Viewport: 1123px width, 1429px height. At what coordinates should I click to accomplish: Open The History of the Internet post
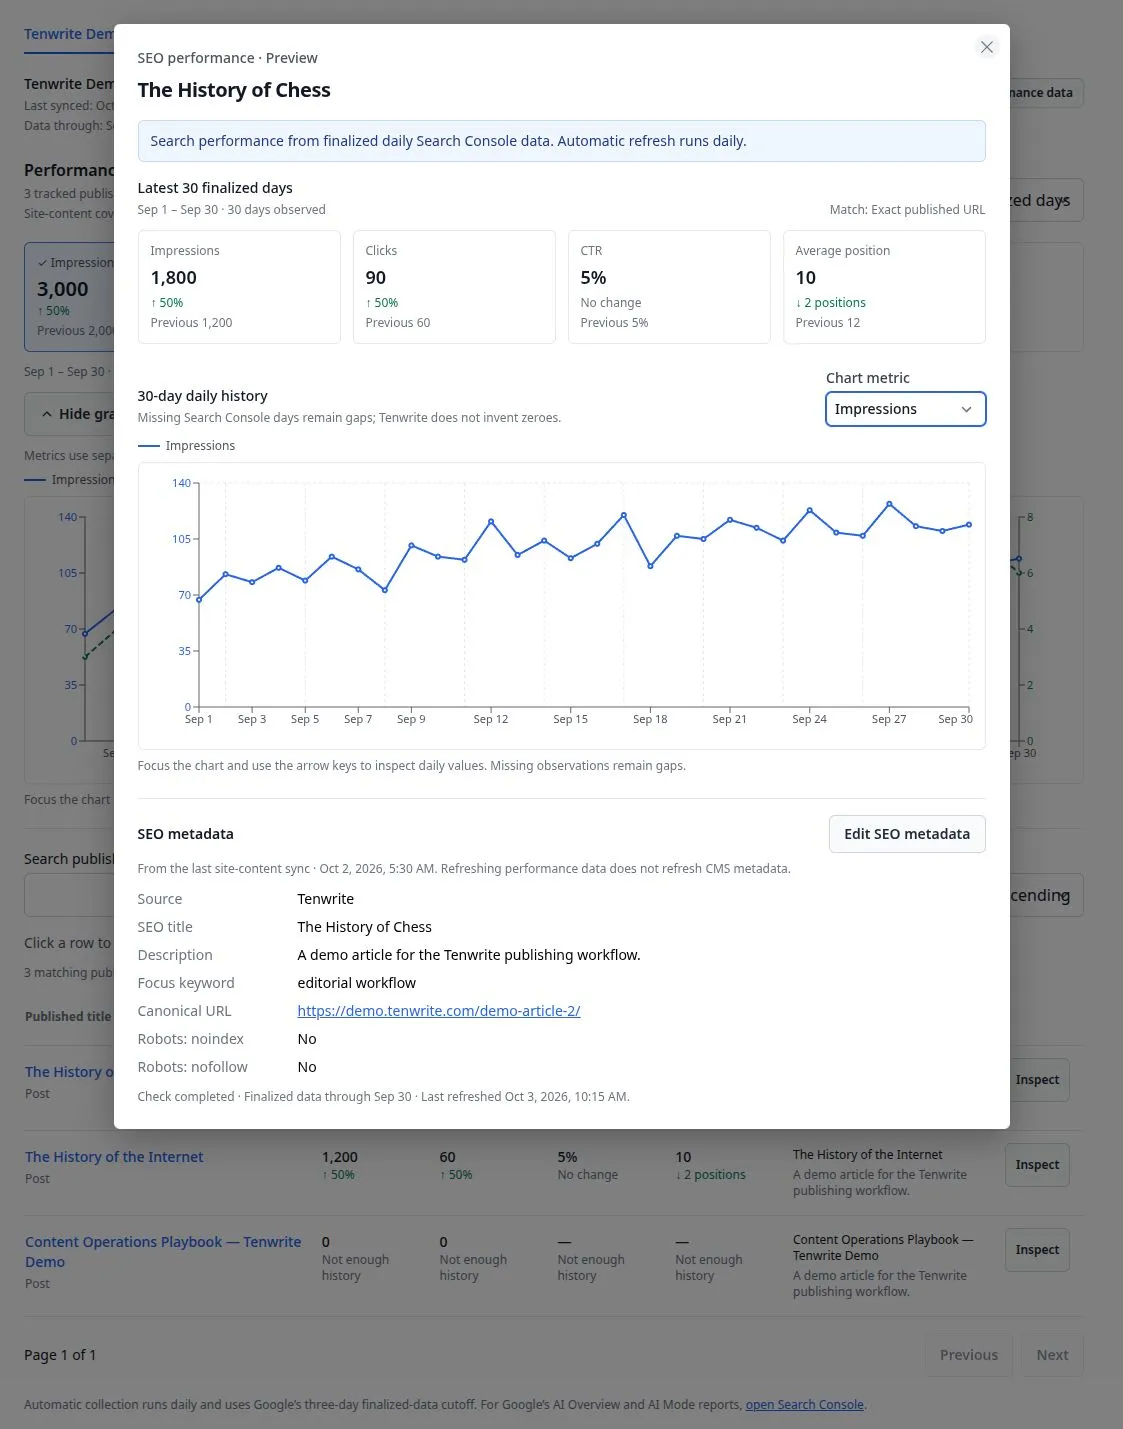114,1157
